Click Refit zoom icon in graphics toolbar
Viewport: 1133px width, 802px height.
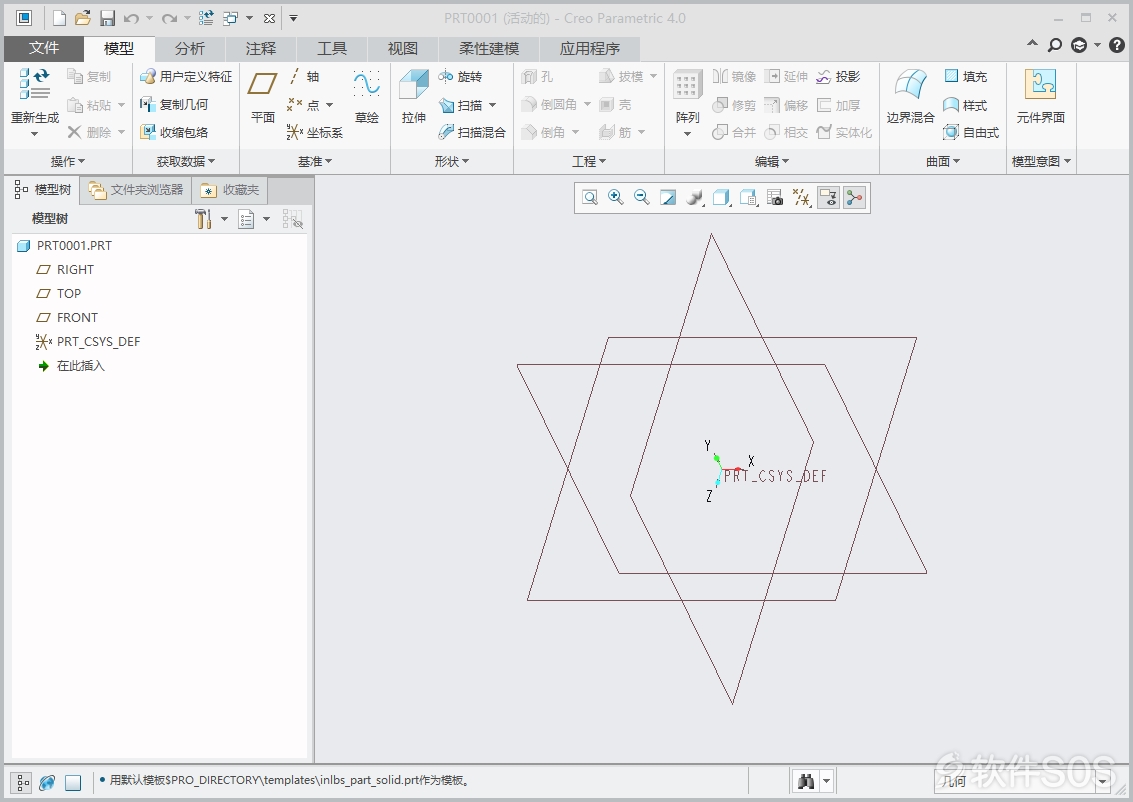coord(590,197)
